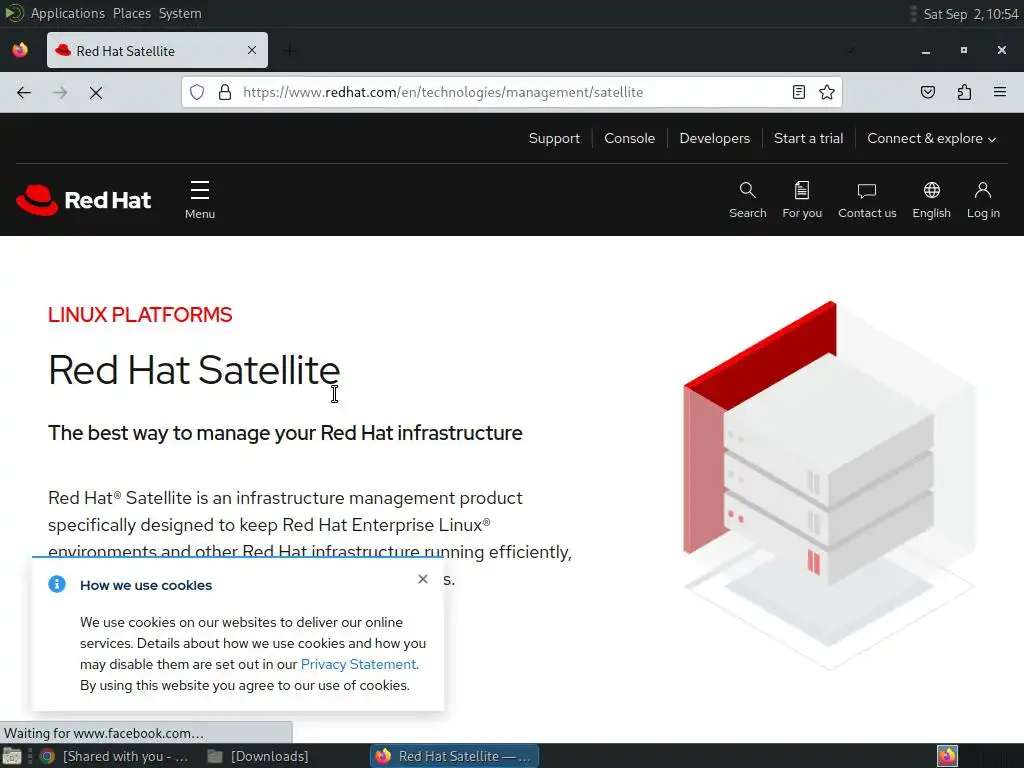The width and height of the screenshot is (1024, 768).
Task: Open Firefox hamburger application menu
Action: point(1000,92)
